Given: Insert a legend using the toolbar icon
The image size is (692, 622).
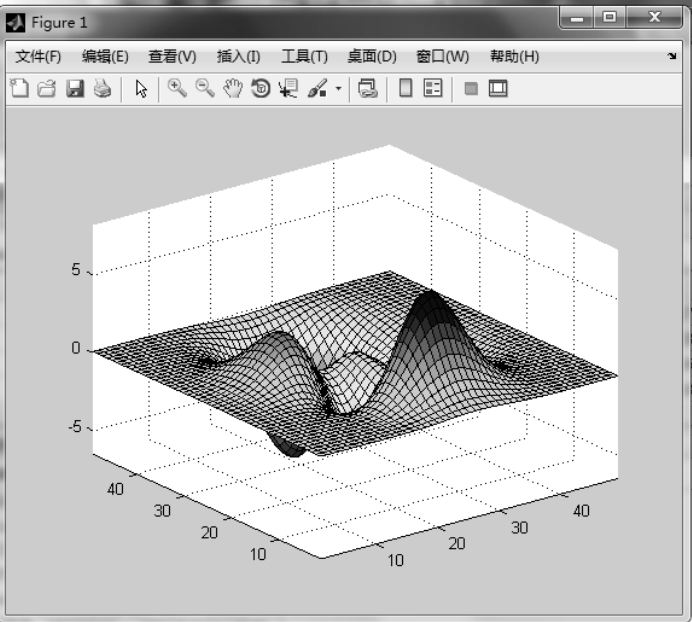Looking at the screenshot, I should (x=433, y=89).
